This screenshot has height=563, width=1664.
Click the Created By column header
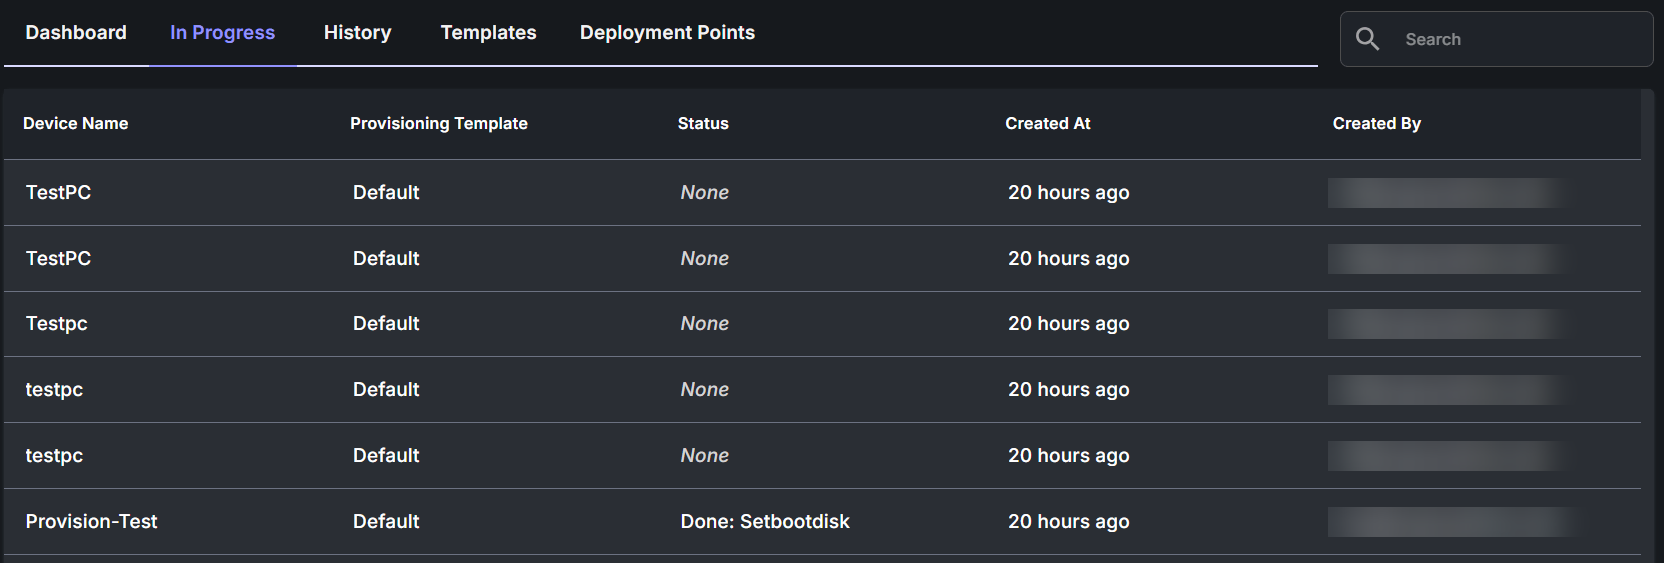click(1376, 123)
